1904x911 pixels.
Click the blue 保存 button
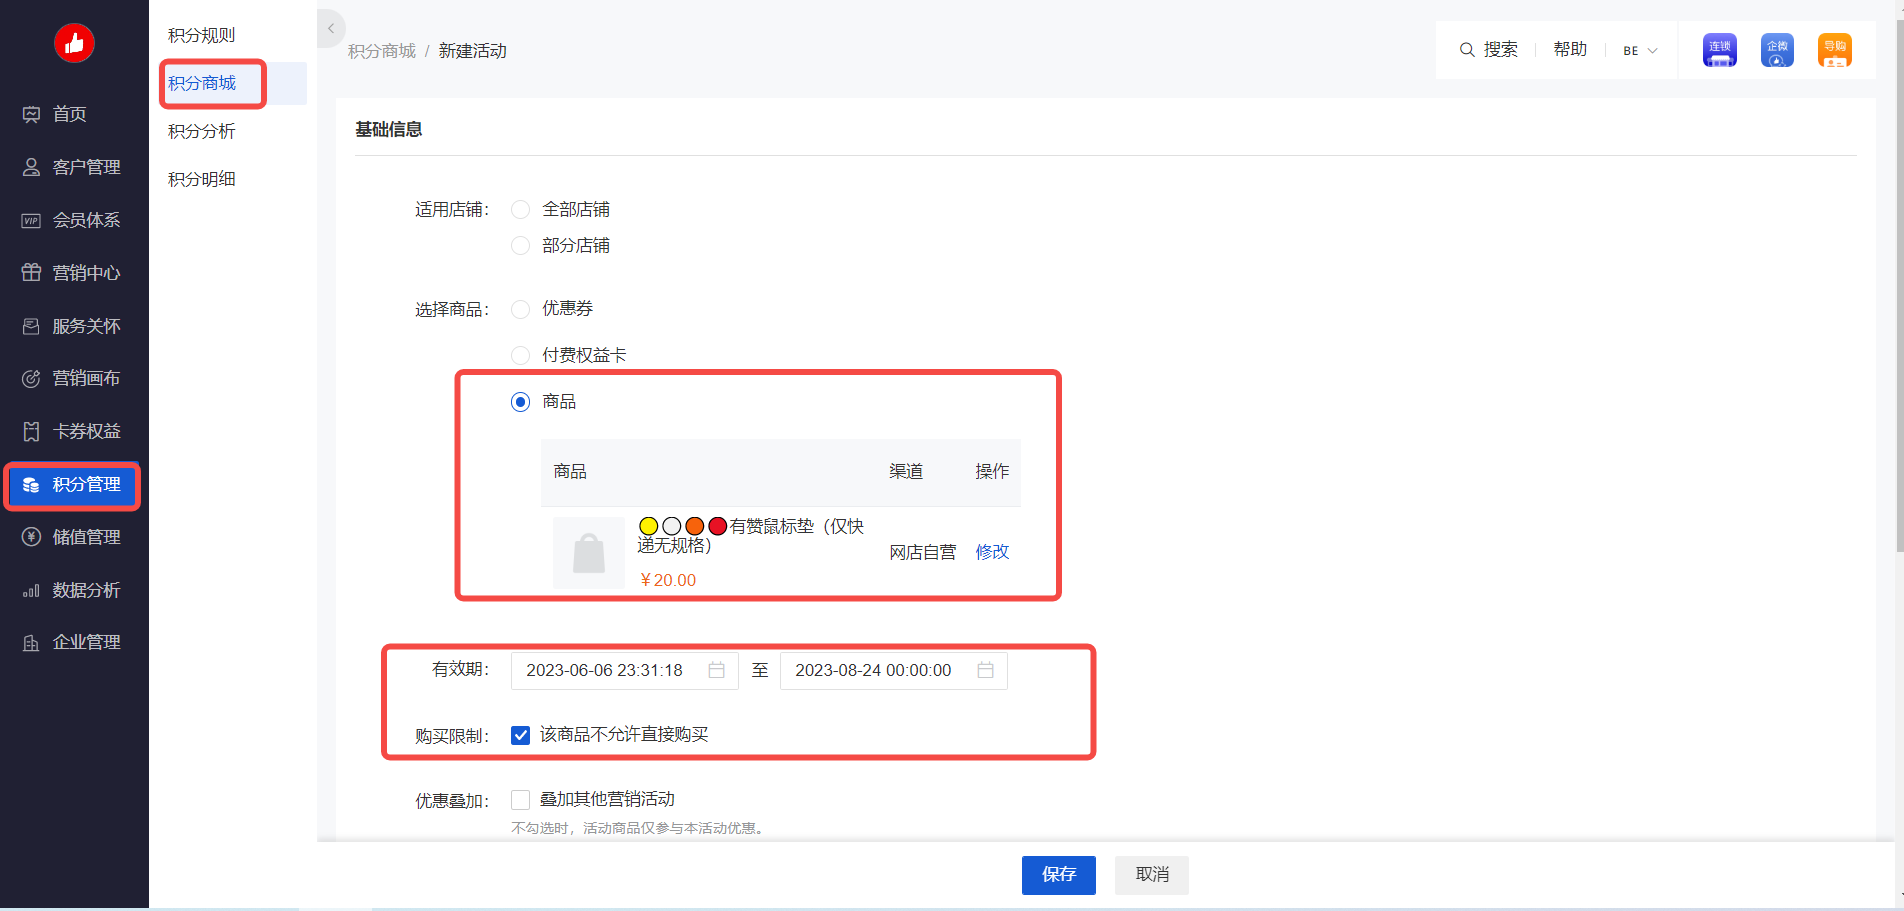pyautogui.click(x=1058, y=875)
